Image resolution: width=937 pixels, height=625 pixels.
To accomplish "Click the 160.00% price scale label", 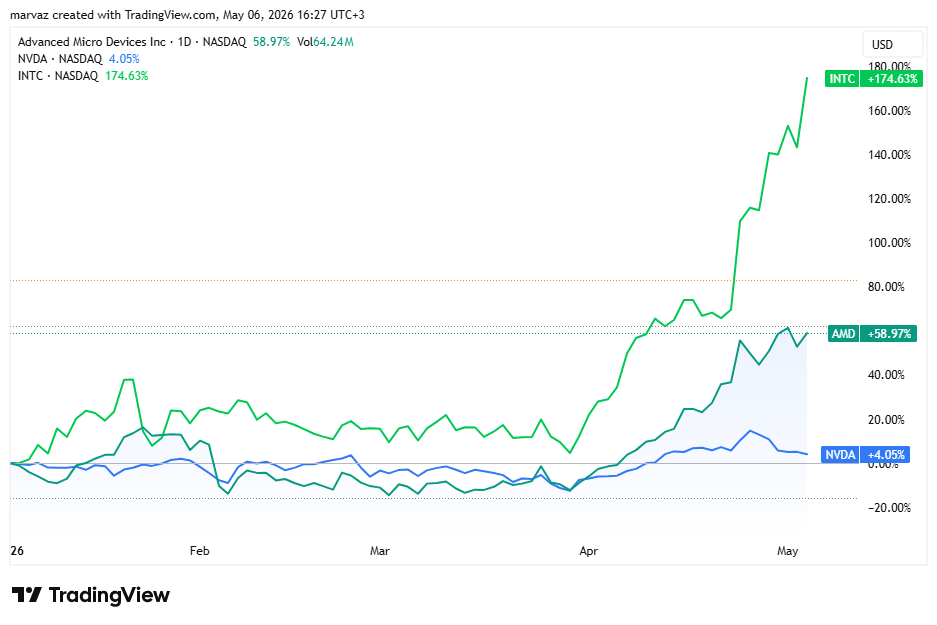I will click(889, 111).
